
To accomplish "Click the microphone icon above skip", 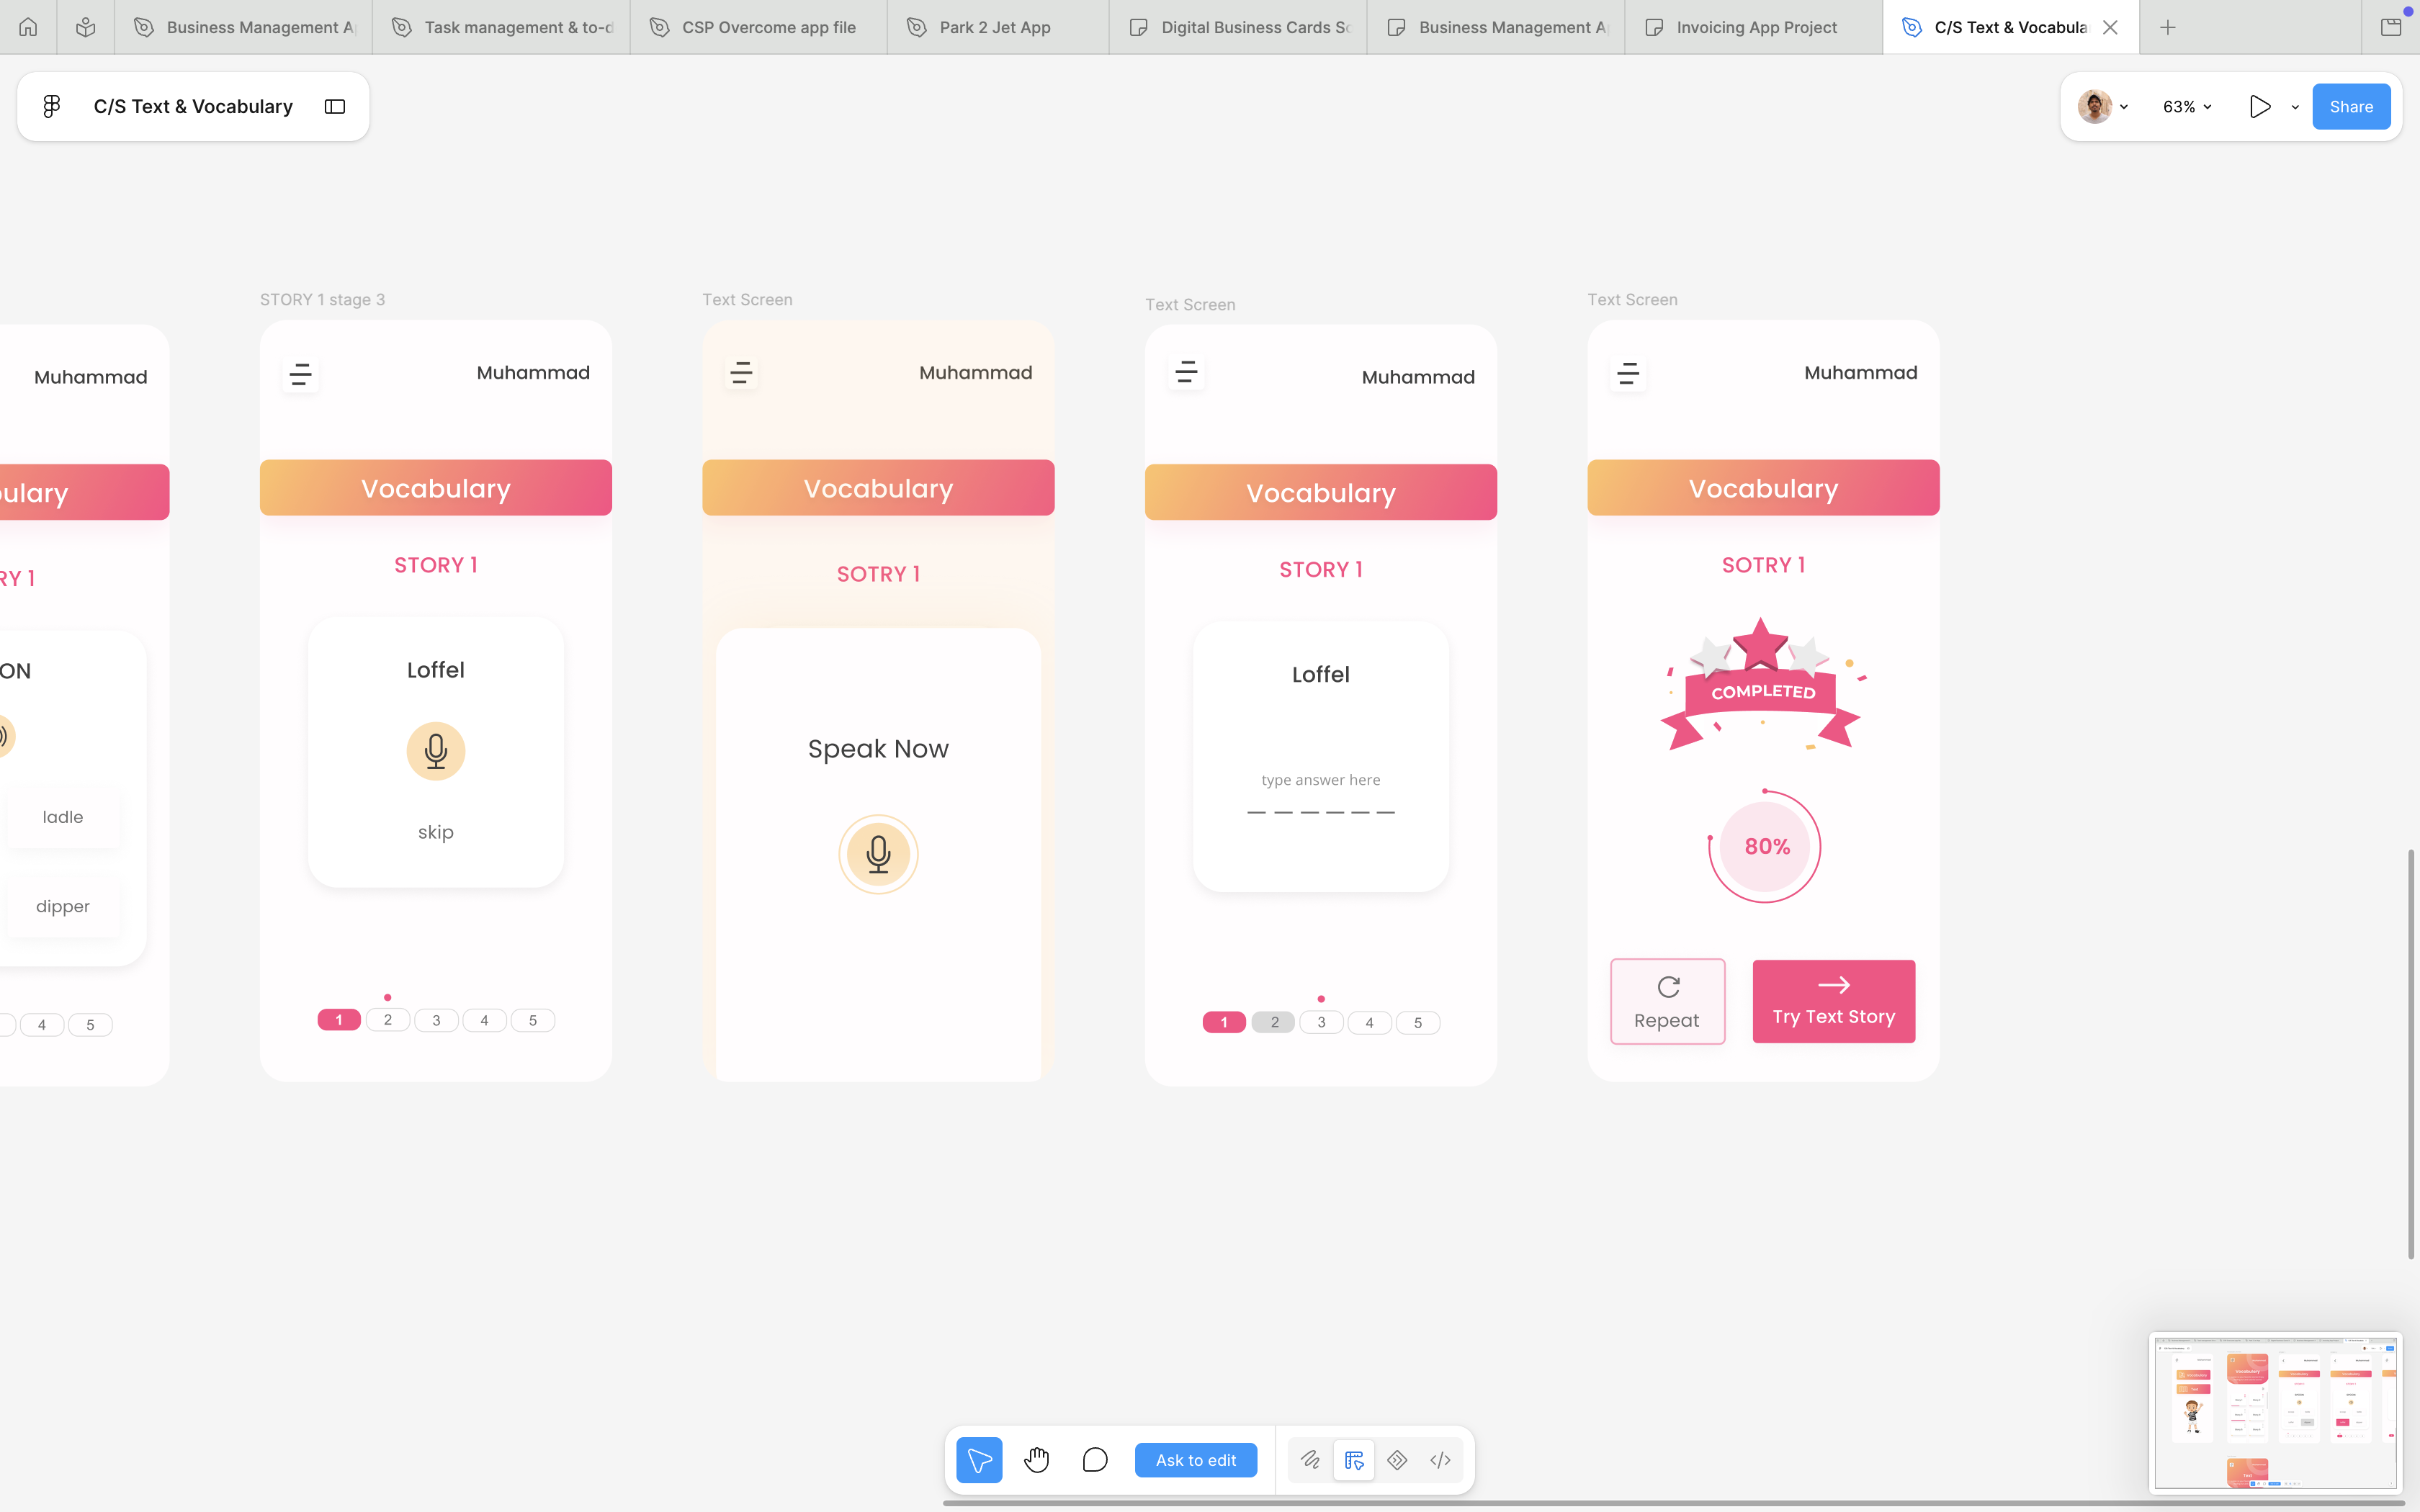I will click(436, 751).
